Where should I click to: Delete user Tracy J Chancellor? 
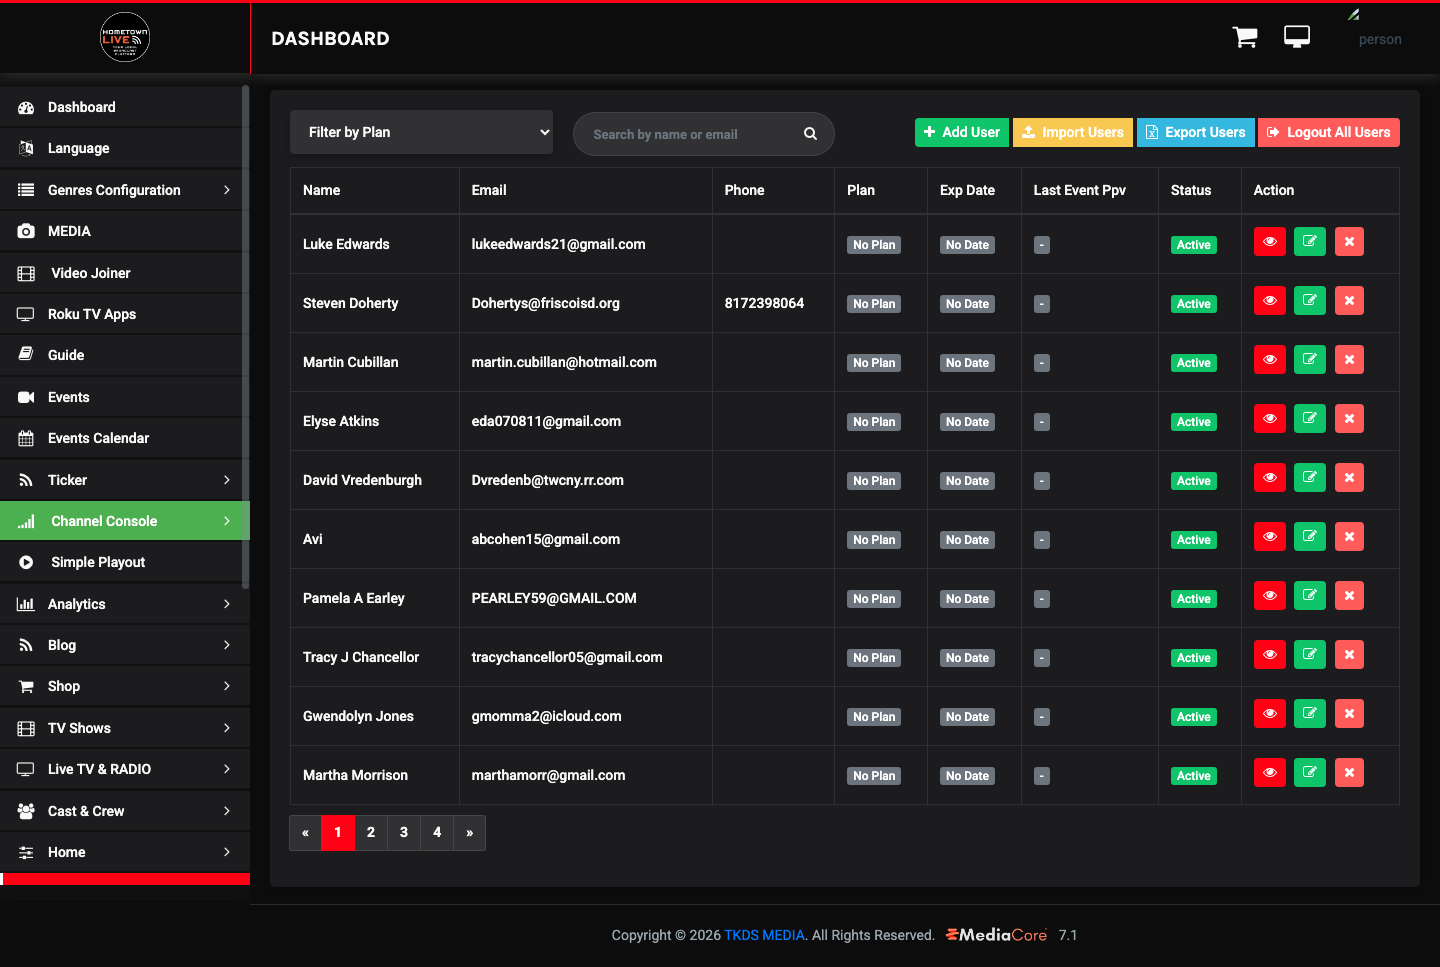(x=1349, y=655)
